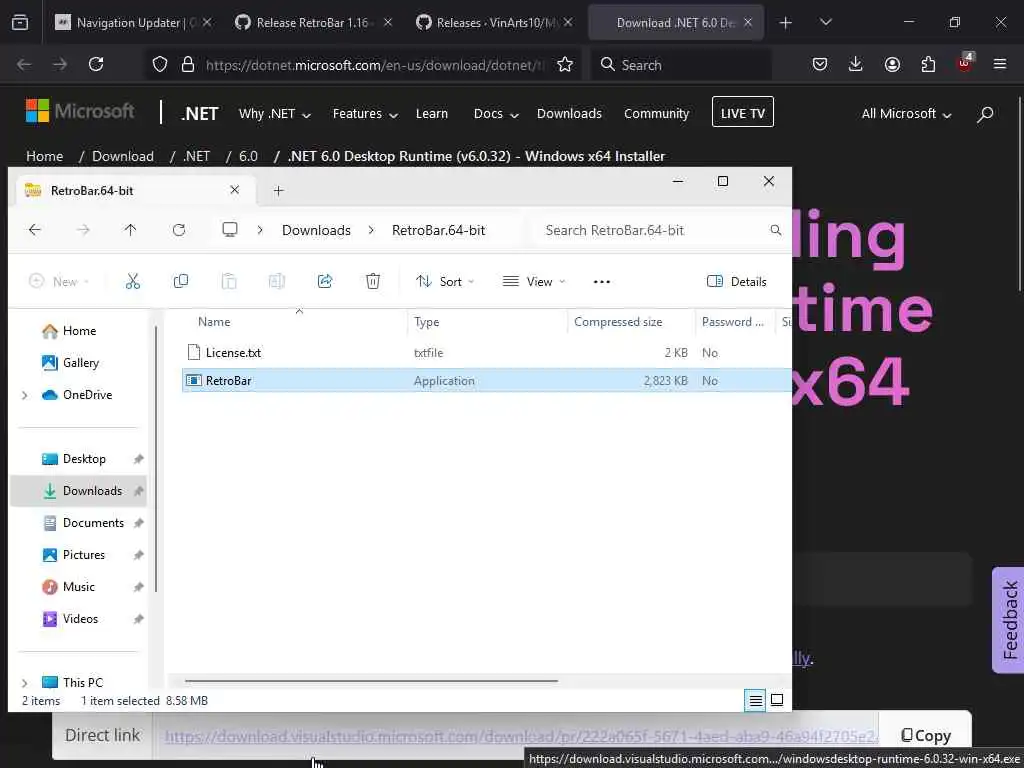The image size is (1024, 768).
Task: Click the Rename icon in File Explorer toolbar
Action: [x=276, y=281]
